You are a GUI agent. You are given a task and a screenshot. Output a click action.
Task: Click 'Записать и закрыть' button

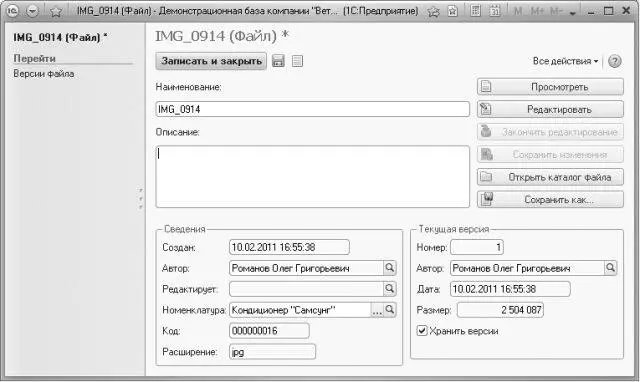[211, 61]
